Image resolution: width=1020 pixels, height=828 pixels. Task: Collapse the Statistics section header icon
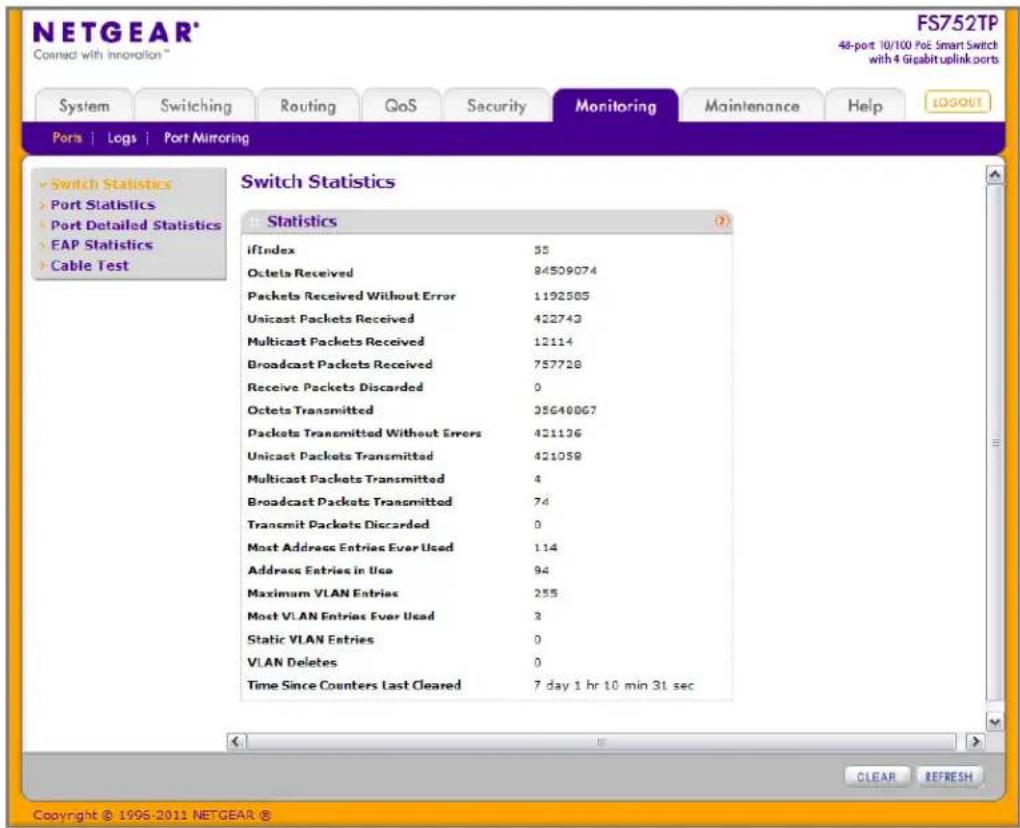pyautogui.click(x=255, y=222)
